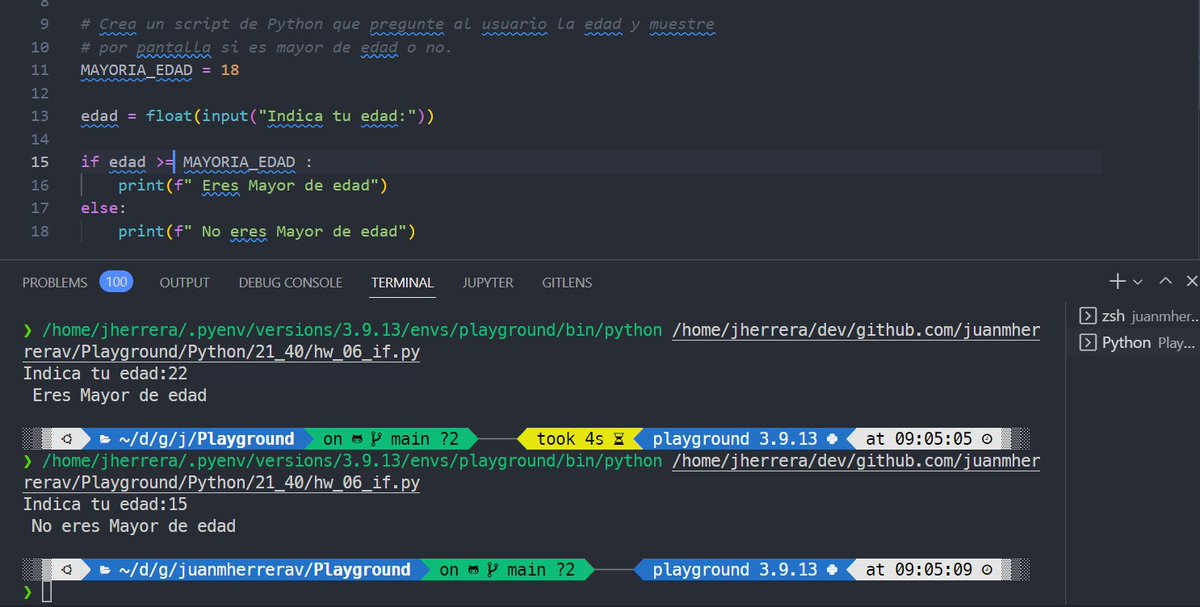Image resolution: width=1200 pixels, height=607 pixels.
Task: Click the number 18 assigned on line 11
Action: point(229,70)
